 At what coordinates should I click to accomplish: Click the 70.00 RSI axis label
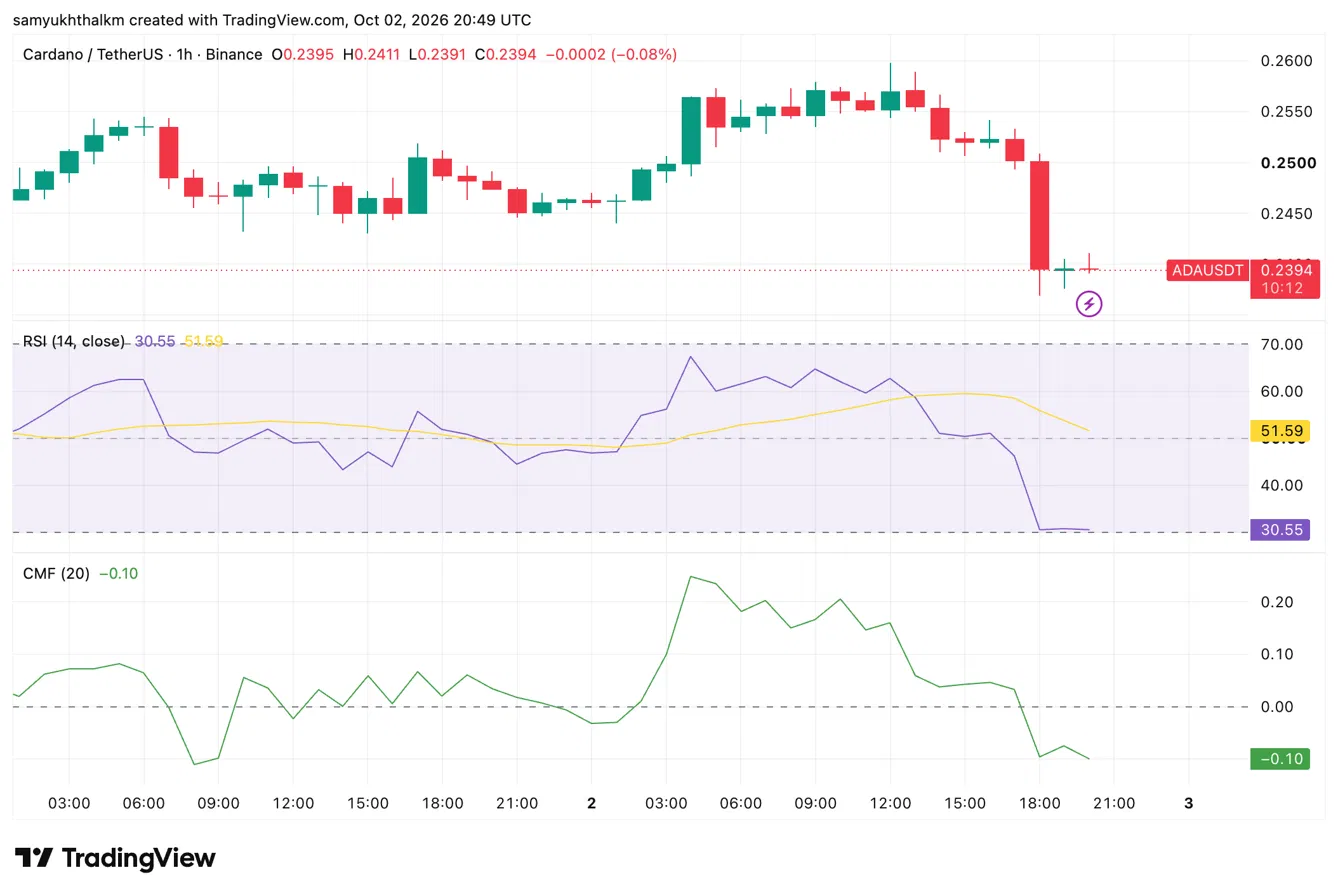pyautogui.click(x=1283, y=344)
